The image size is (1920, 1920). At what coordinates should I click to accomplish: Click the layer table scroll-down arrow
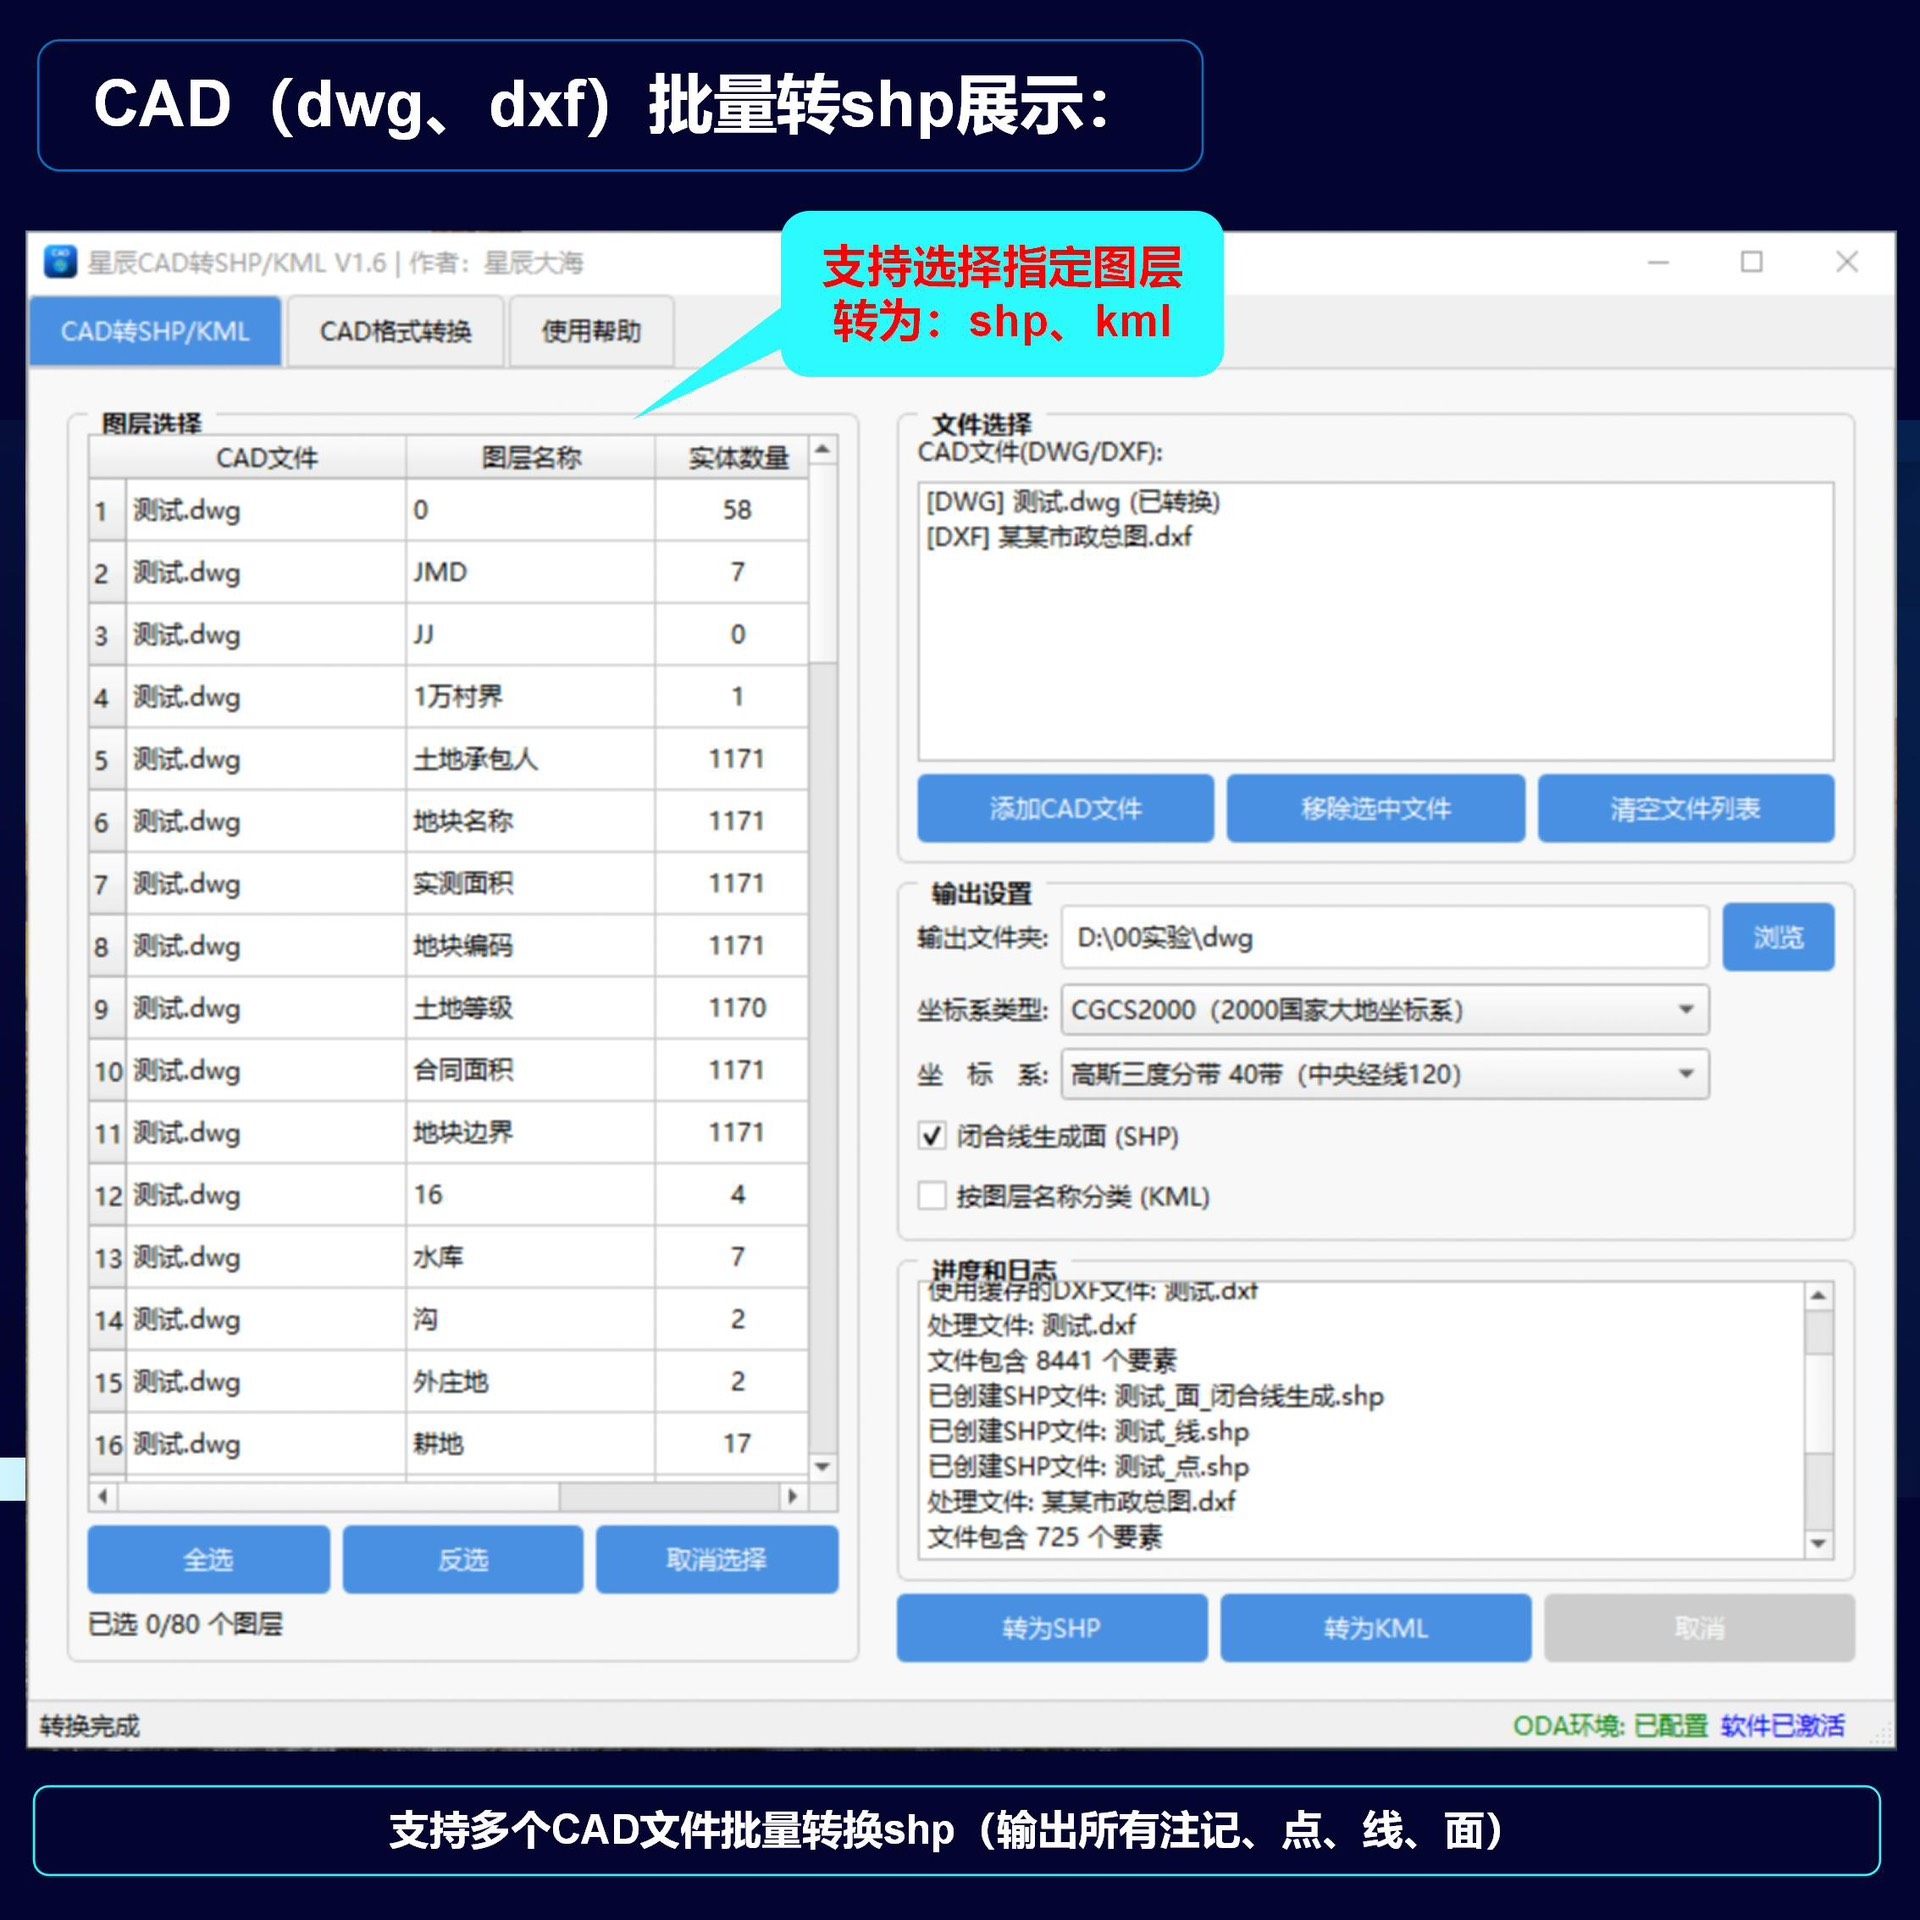pyautogui.click(x=822, y=1467)
